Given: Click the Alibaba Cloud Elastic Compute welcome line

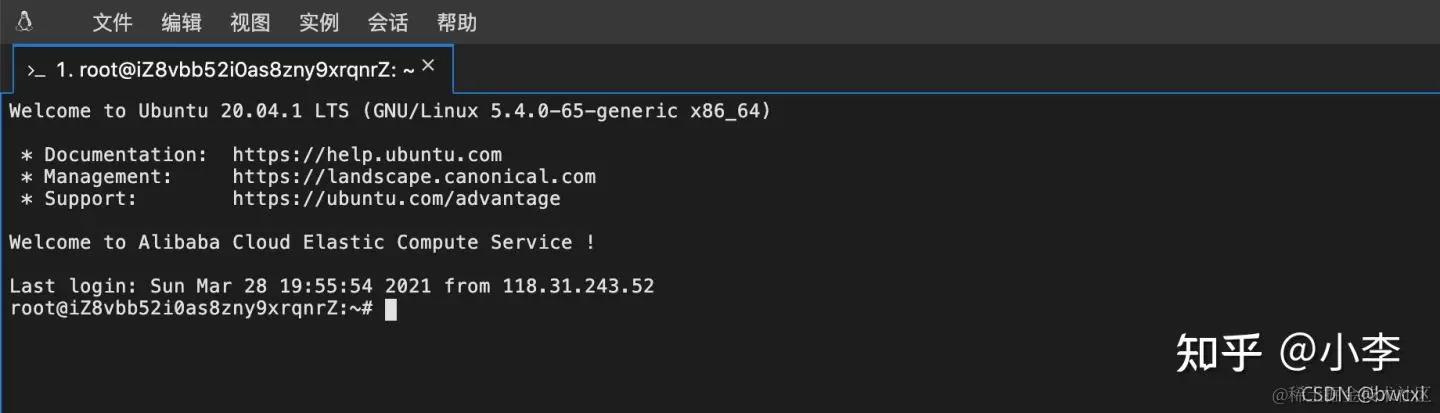Looking at the screenshot, I should pyautogui.click(x=302, y=243).
